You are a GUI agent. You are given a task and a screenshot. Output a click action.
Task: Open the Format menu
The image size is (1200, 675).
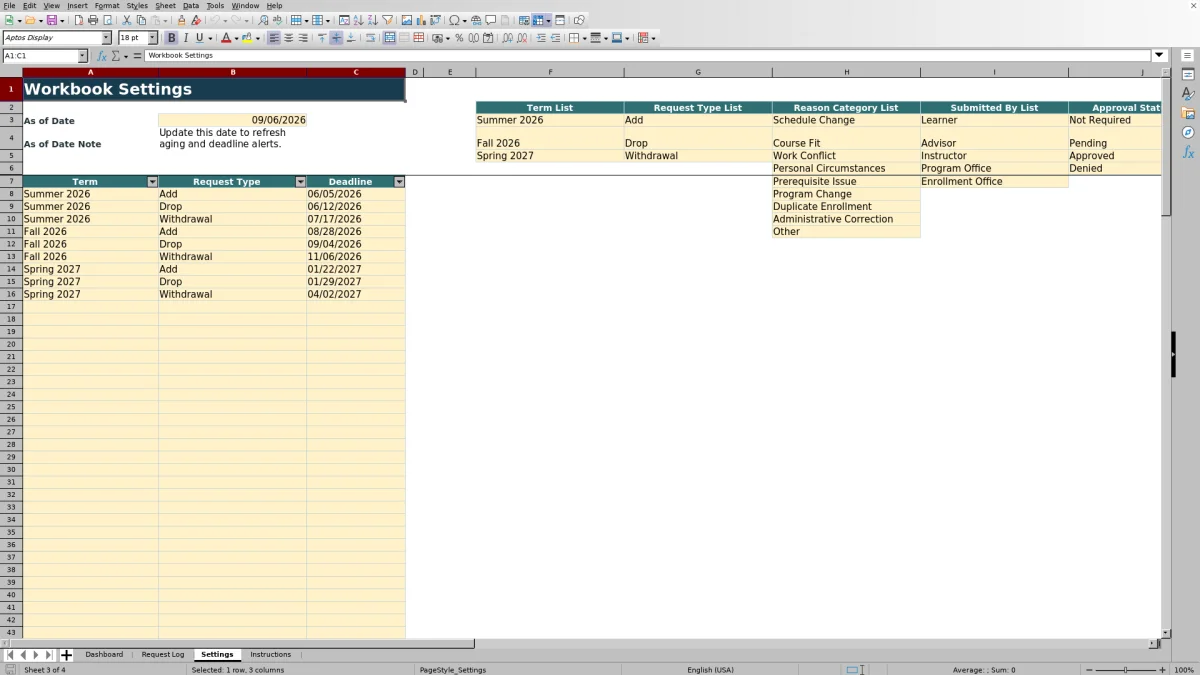coord(107,6)
